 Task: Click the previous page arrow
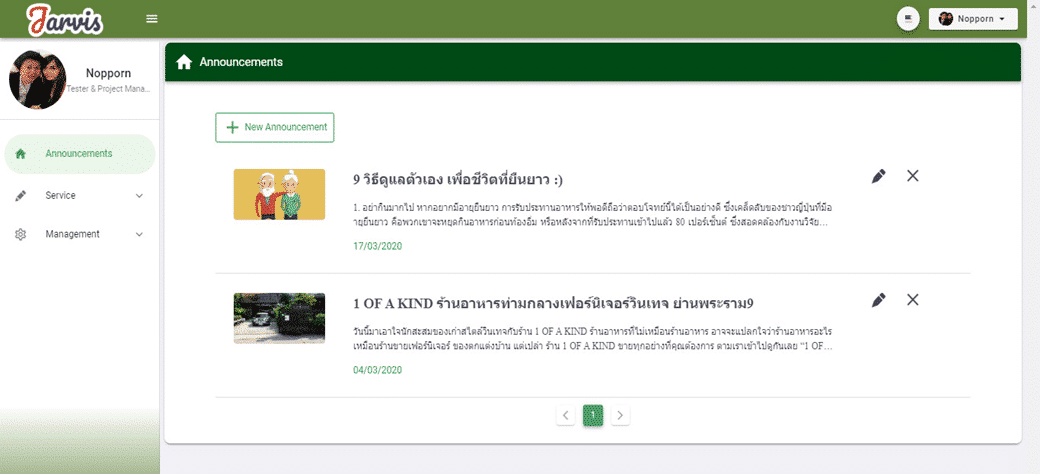click(x=565, y=414)
